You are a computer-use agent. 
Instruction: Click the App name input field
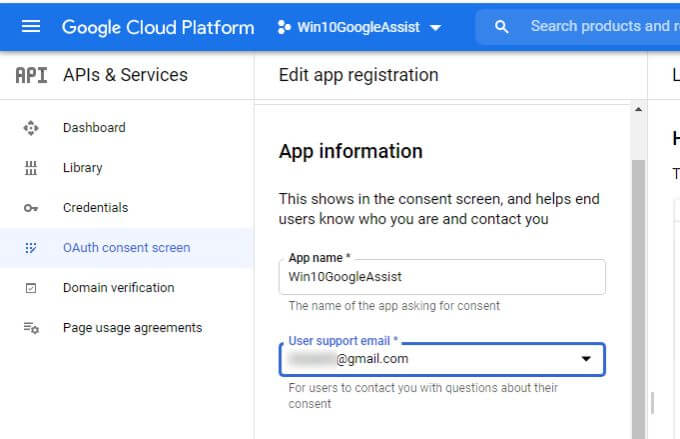(x=441, y=277)
